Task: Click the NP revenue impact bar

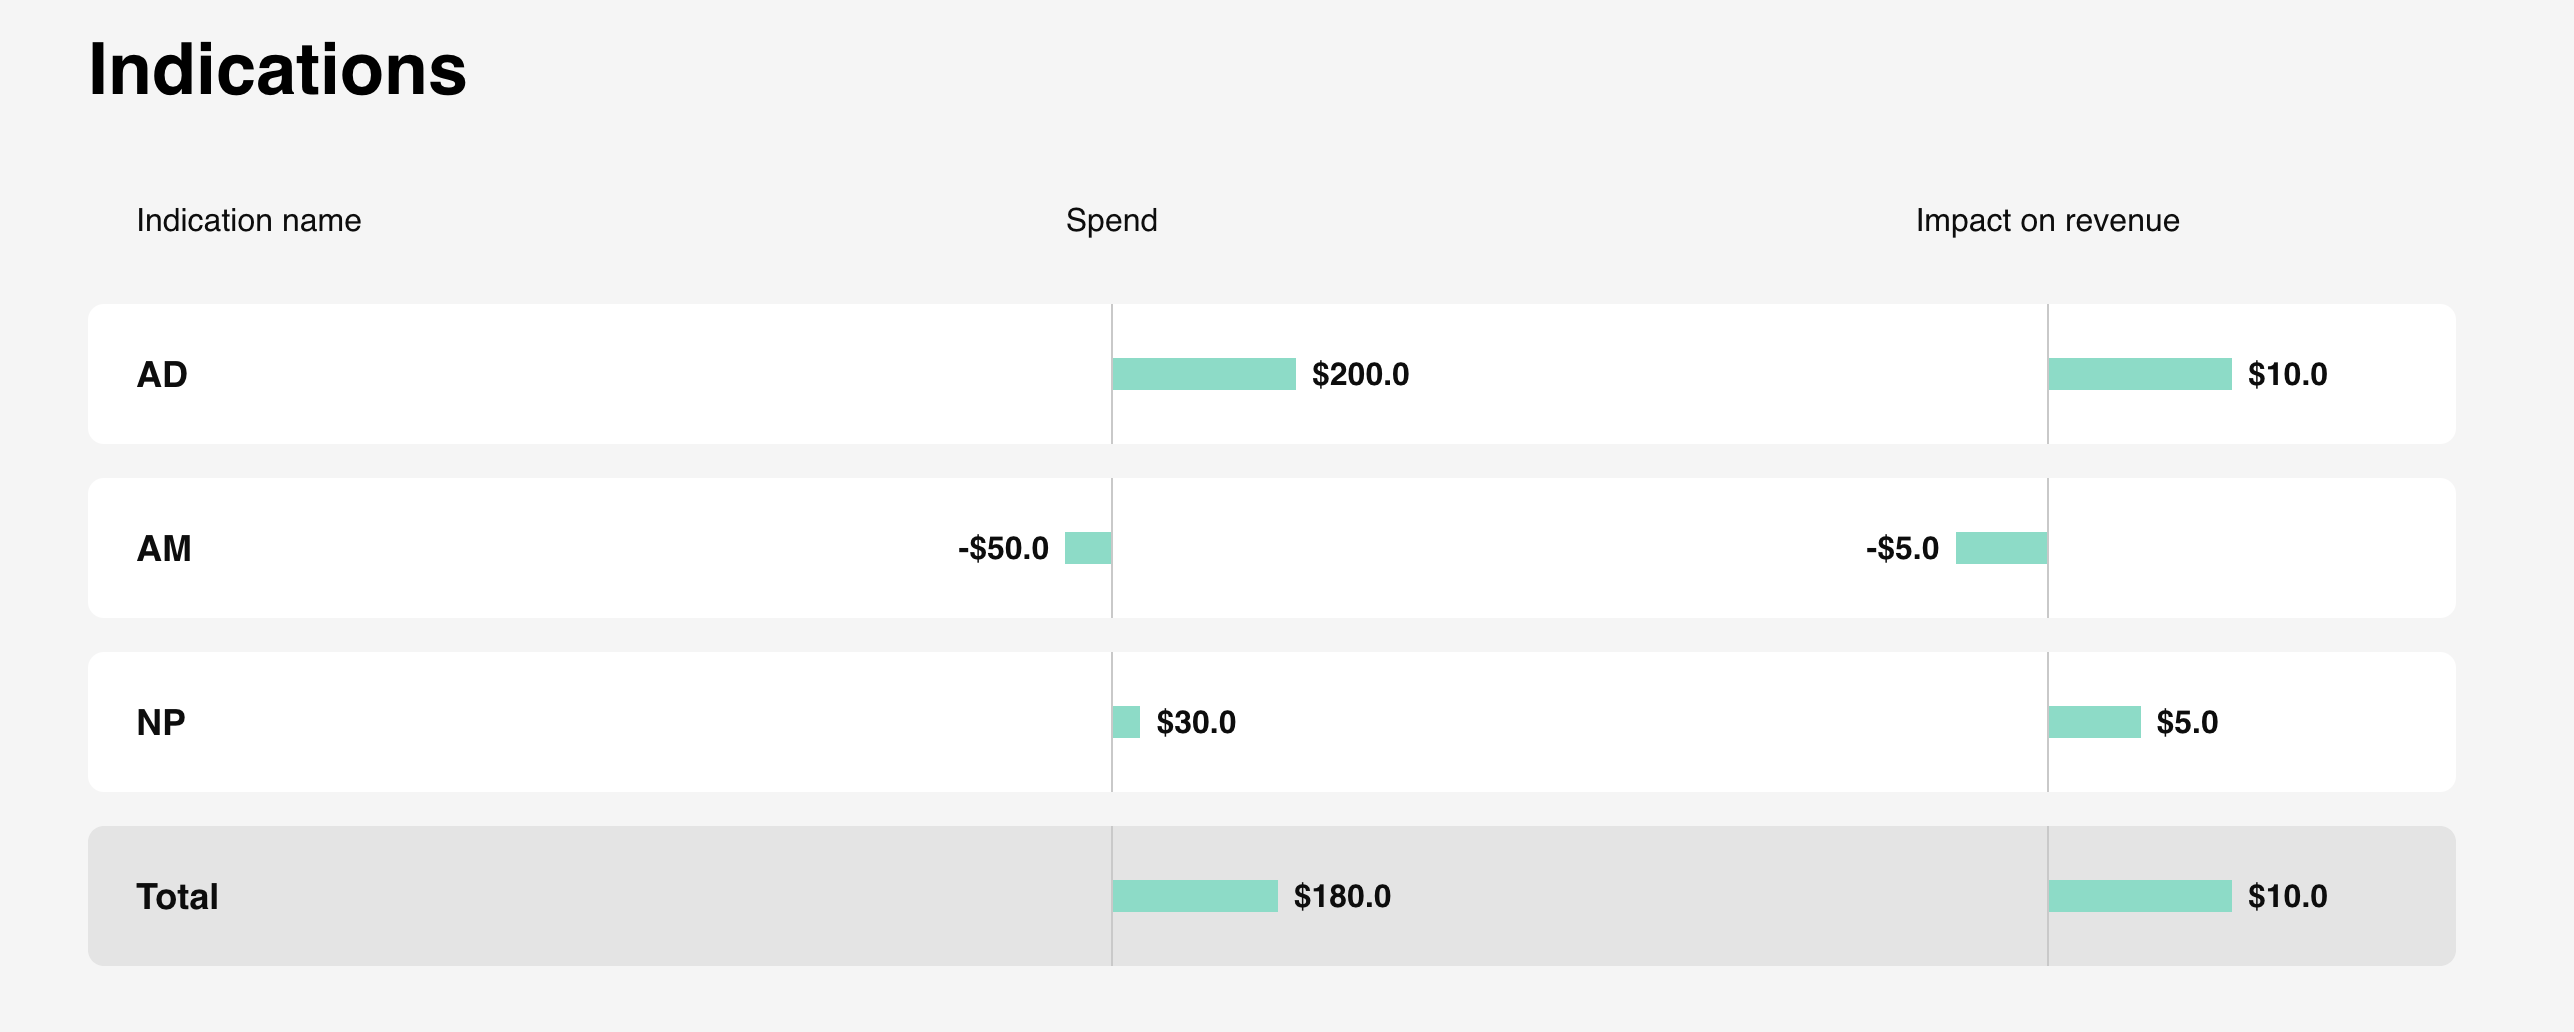Action: point(2095,722)
